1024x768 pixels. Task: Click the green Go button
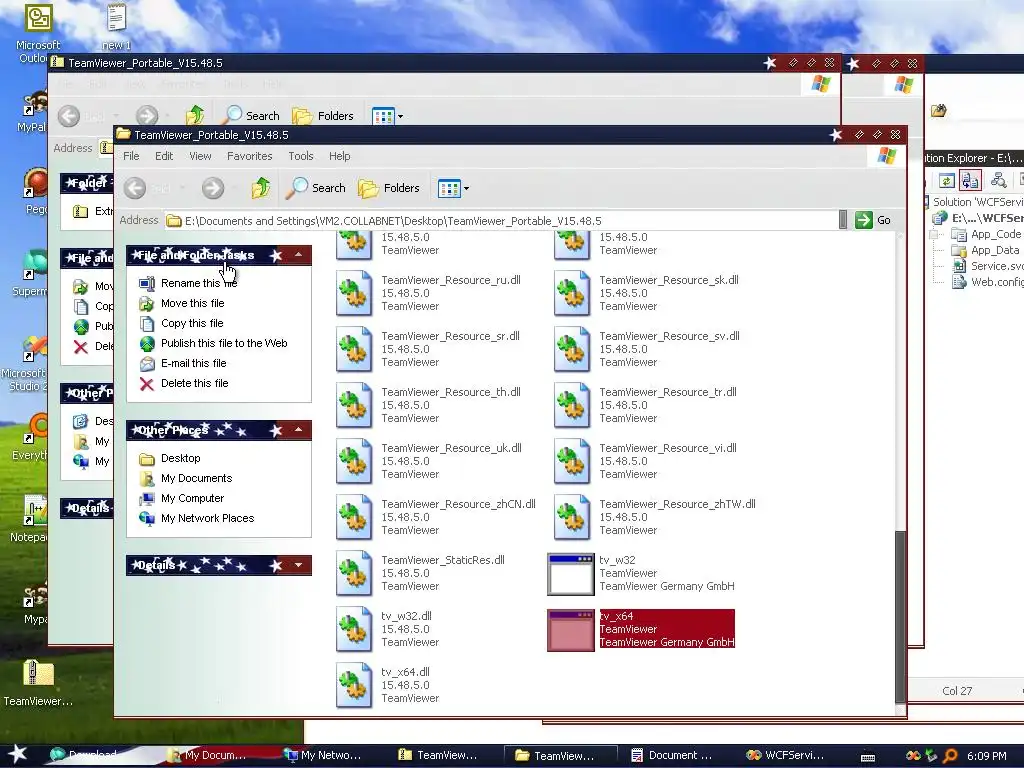[x=872, y=220]
